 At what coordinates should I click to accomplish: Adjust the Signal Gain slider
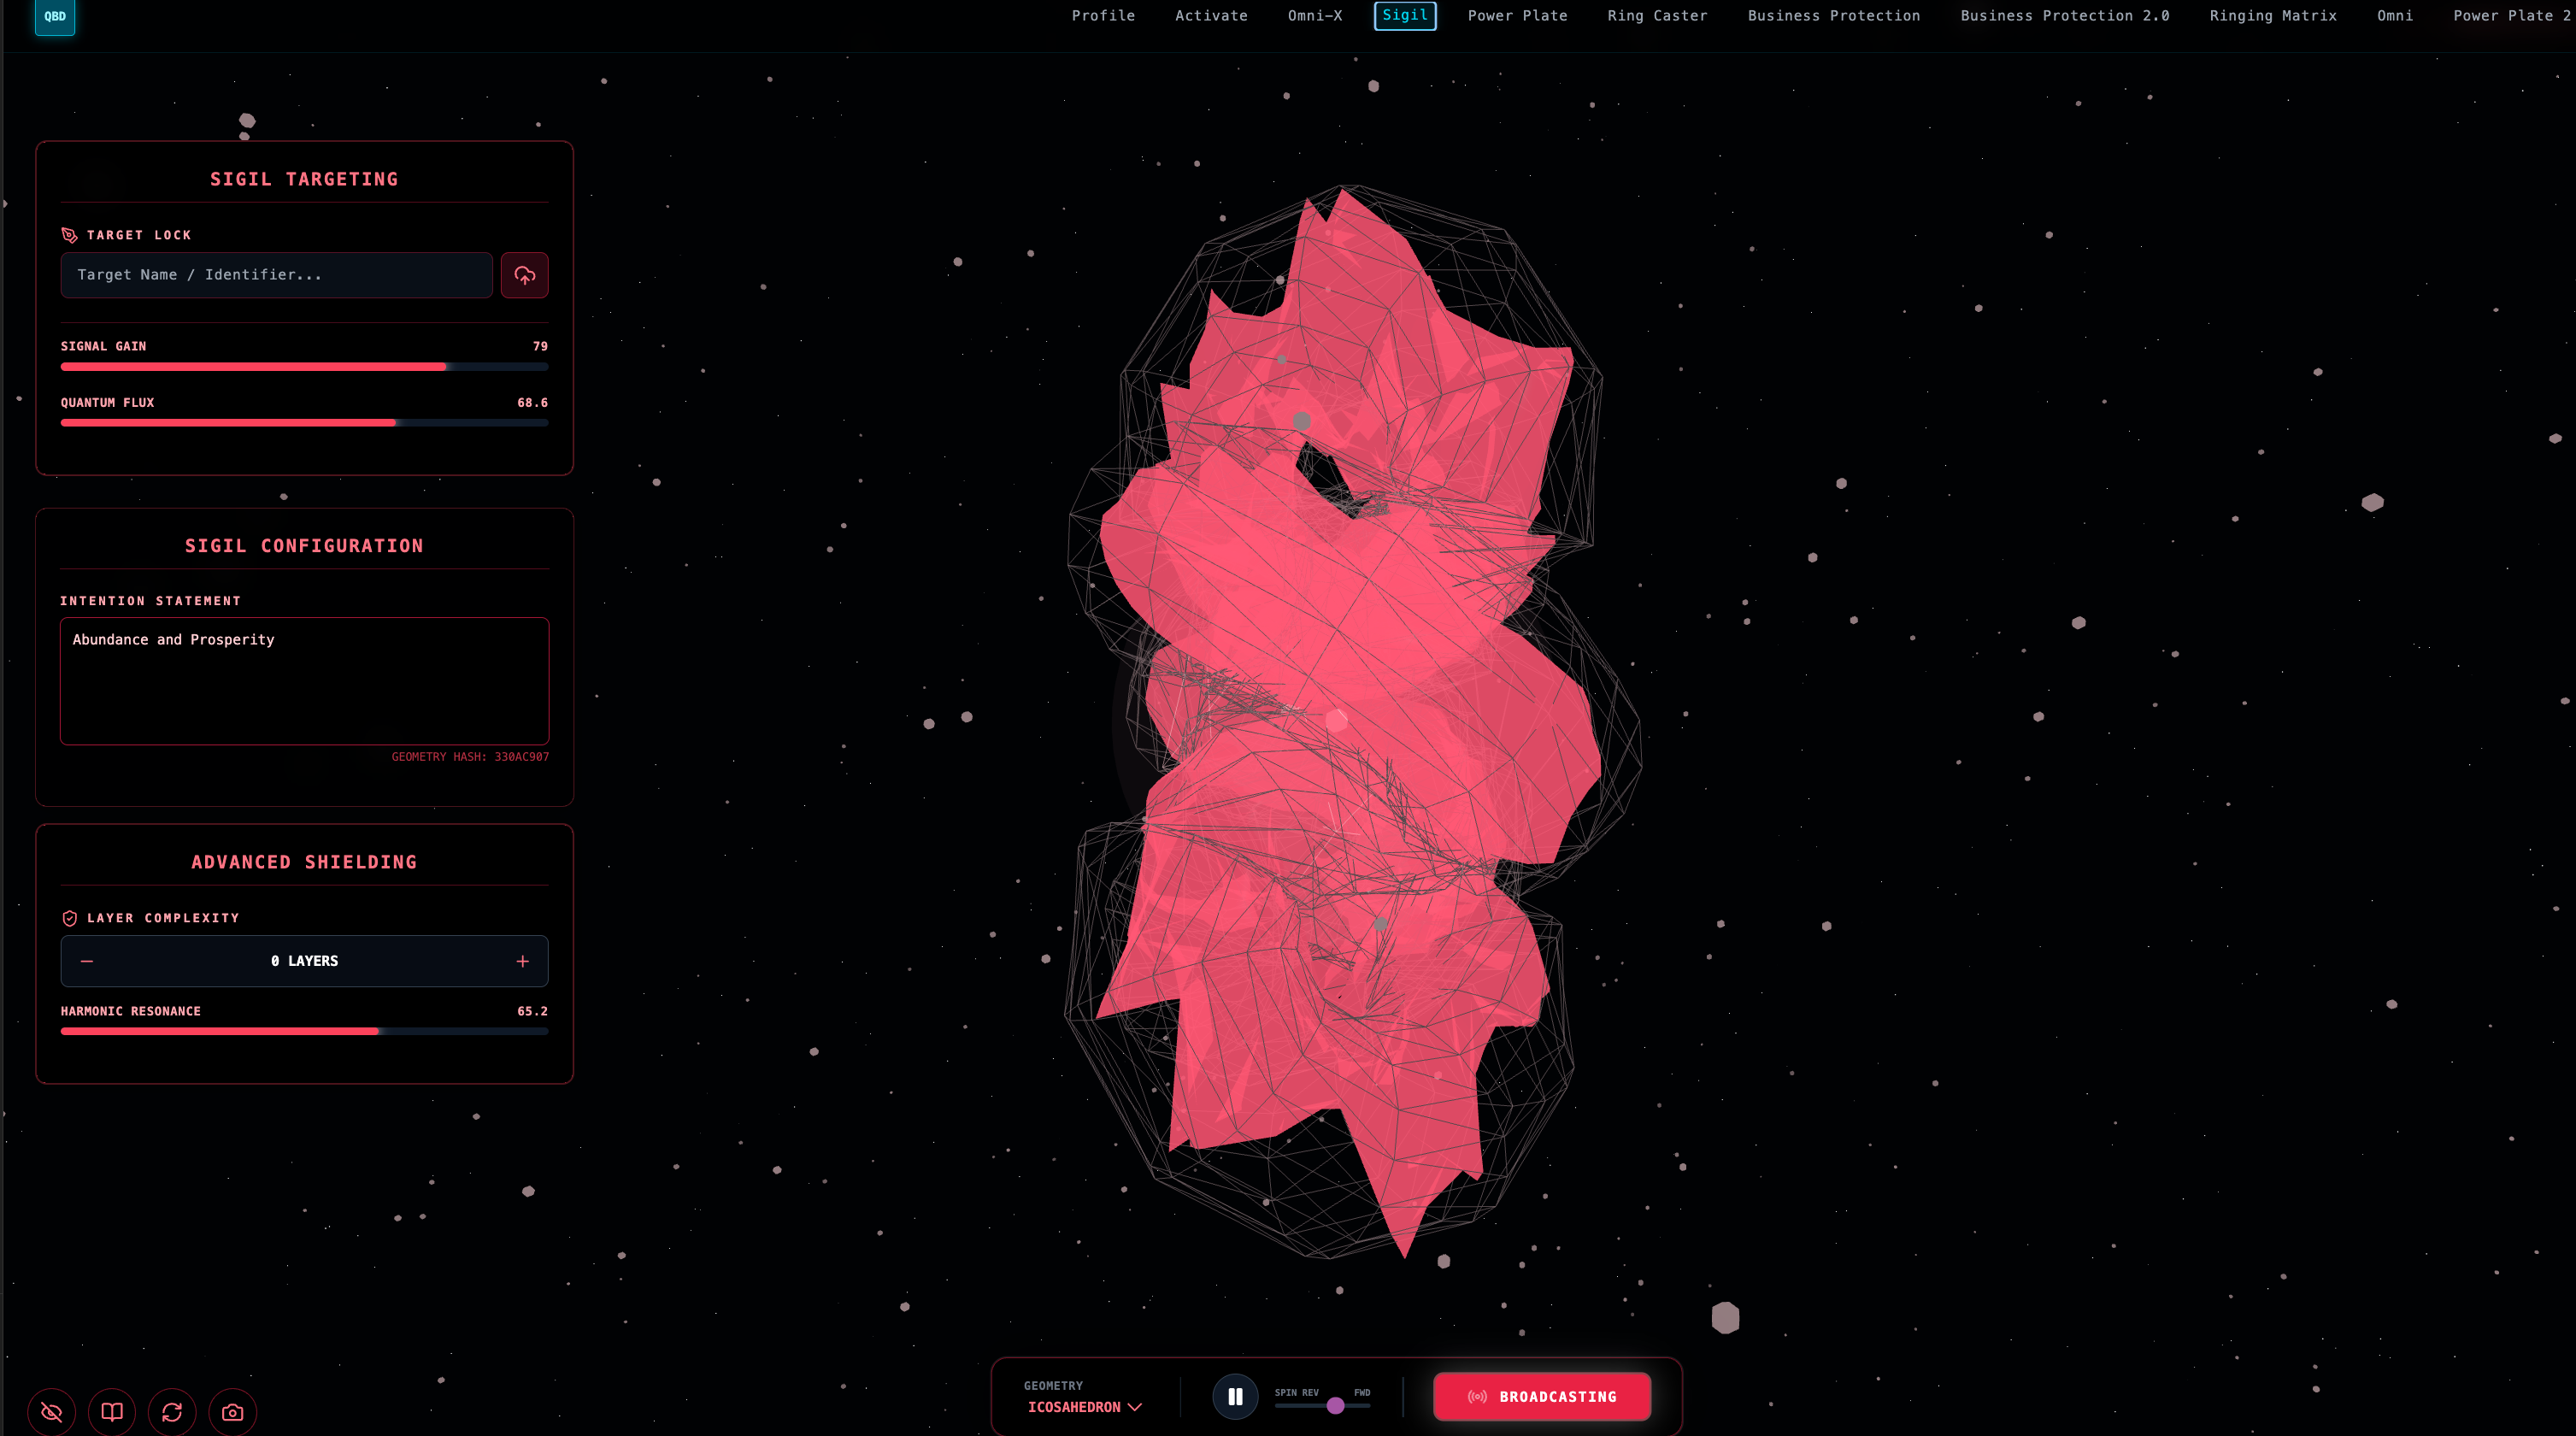(x=445, y=367)
